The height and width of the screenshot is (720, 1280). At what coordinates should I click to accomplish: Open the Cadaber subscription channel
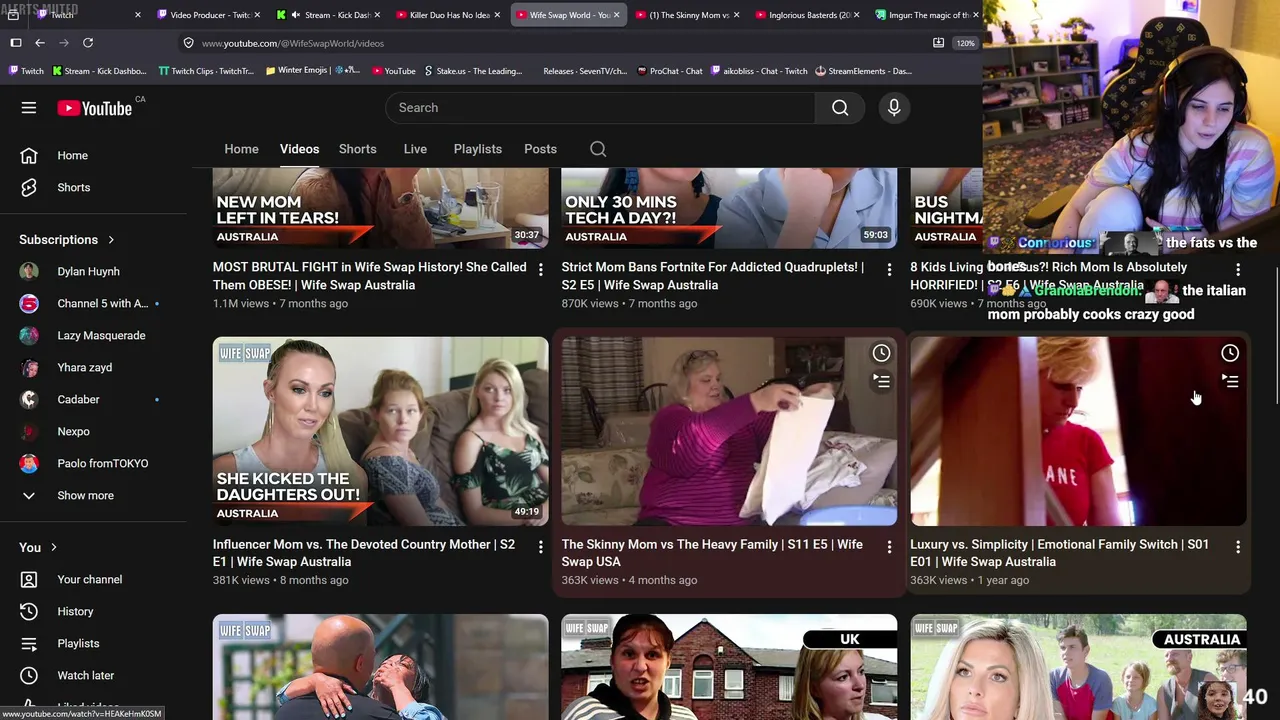(x=93, y=399)
